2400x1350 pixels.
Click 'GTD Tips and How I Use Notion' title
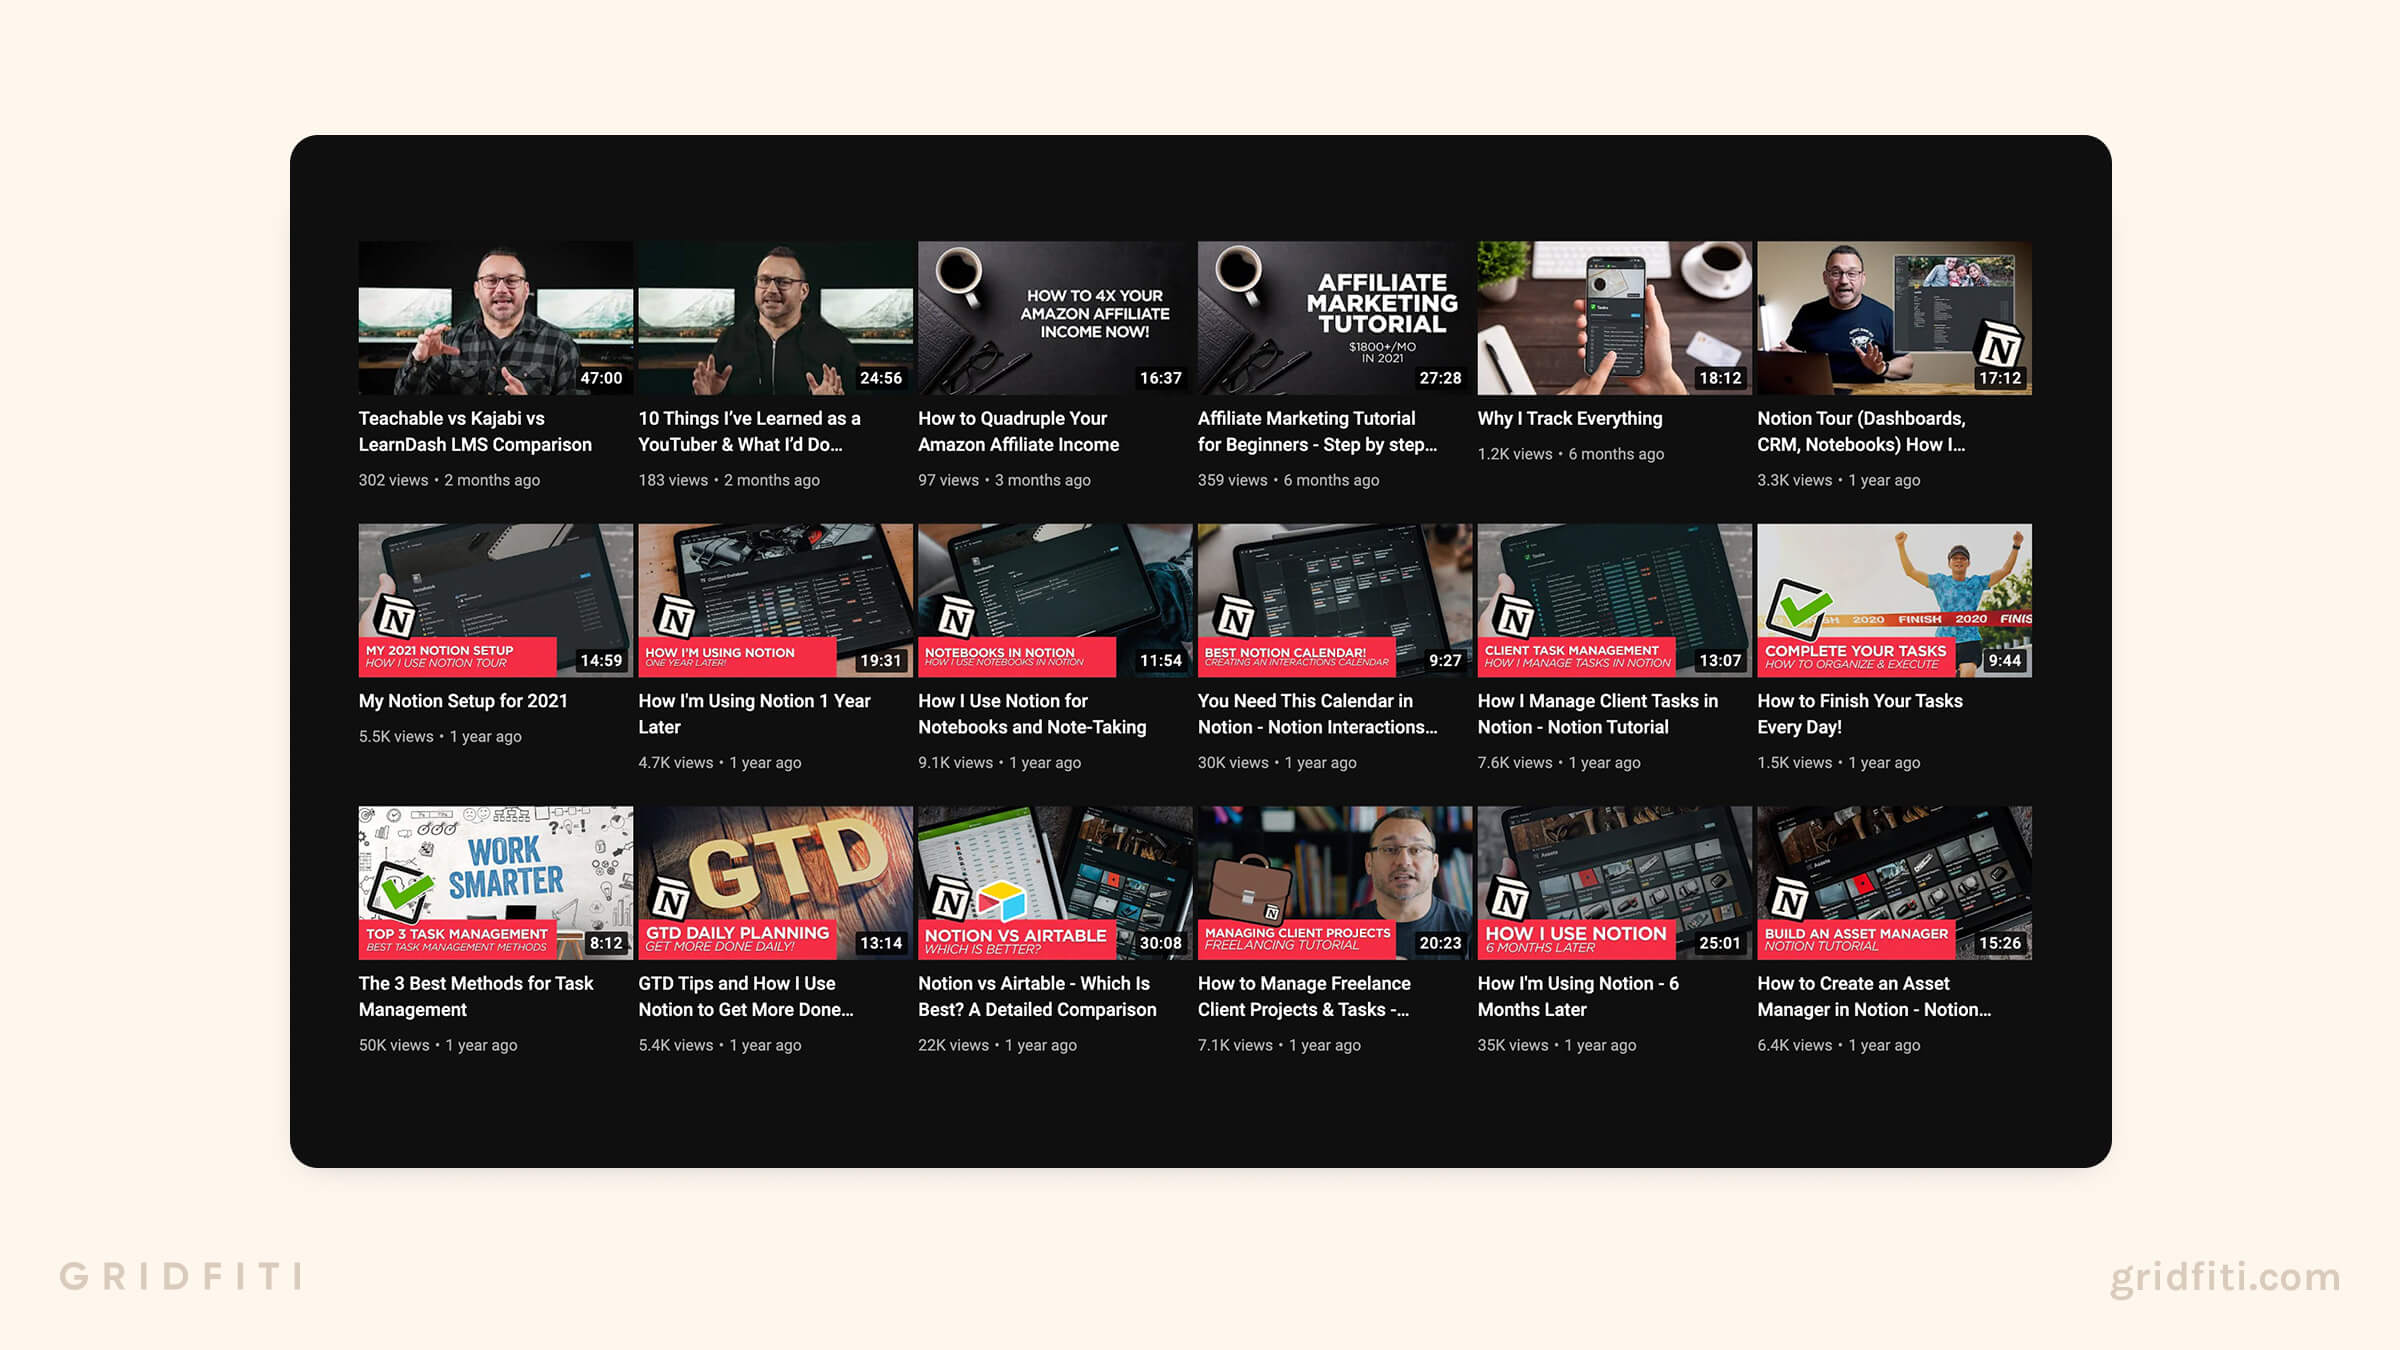pyautogui.click(x=746, y=997)
